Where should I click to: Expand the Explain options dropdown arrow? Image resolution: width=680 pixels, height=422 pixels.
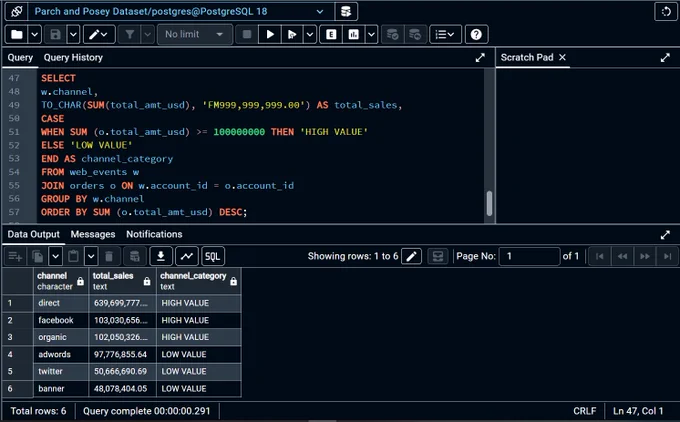coord(371,34)
